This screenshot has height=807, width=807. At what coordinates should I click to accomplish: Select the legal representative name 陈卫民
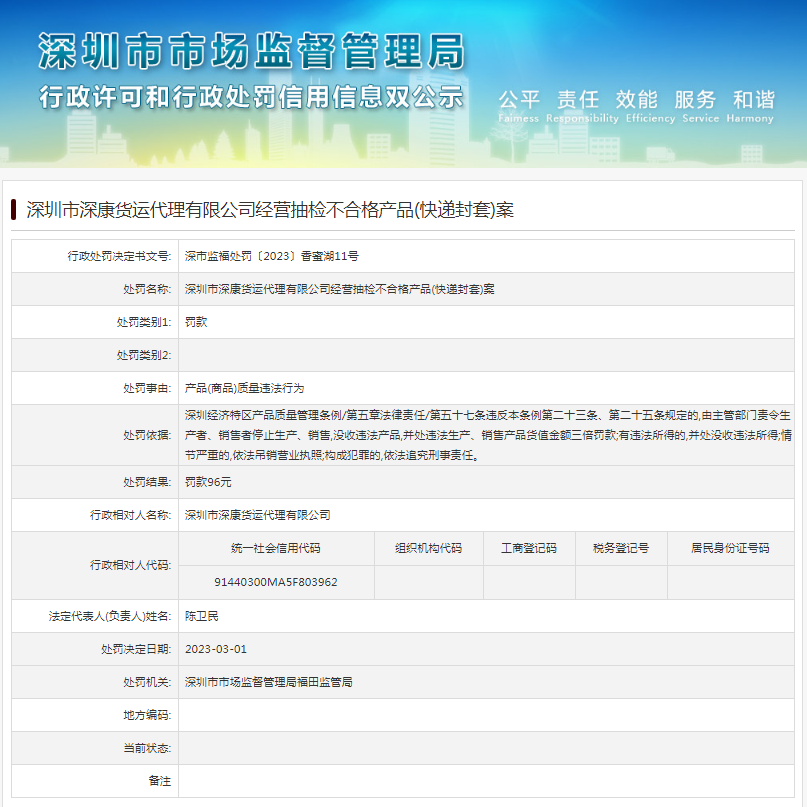(x=202, y=616)
